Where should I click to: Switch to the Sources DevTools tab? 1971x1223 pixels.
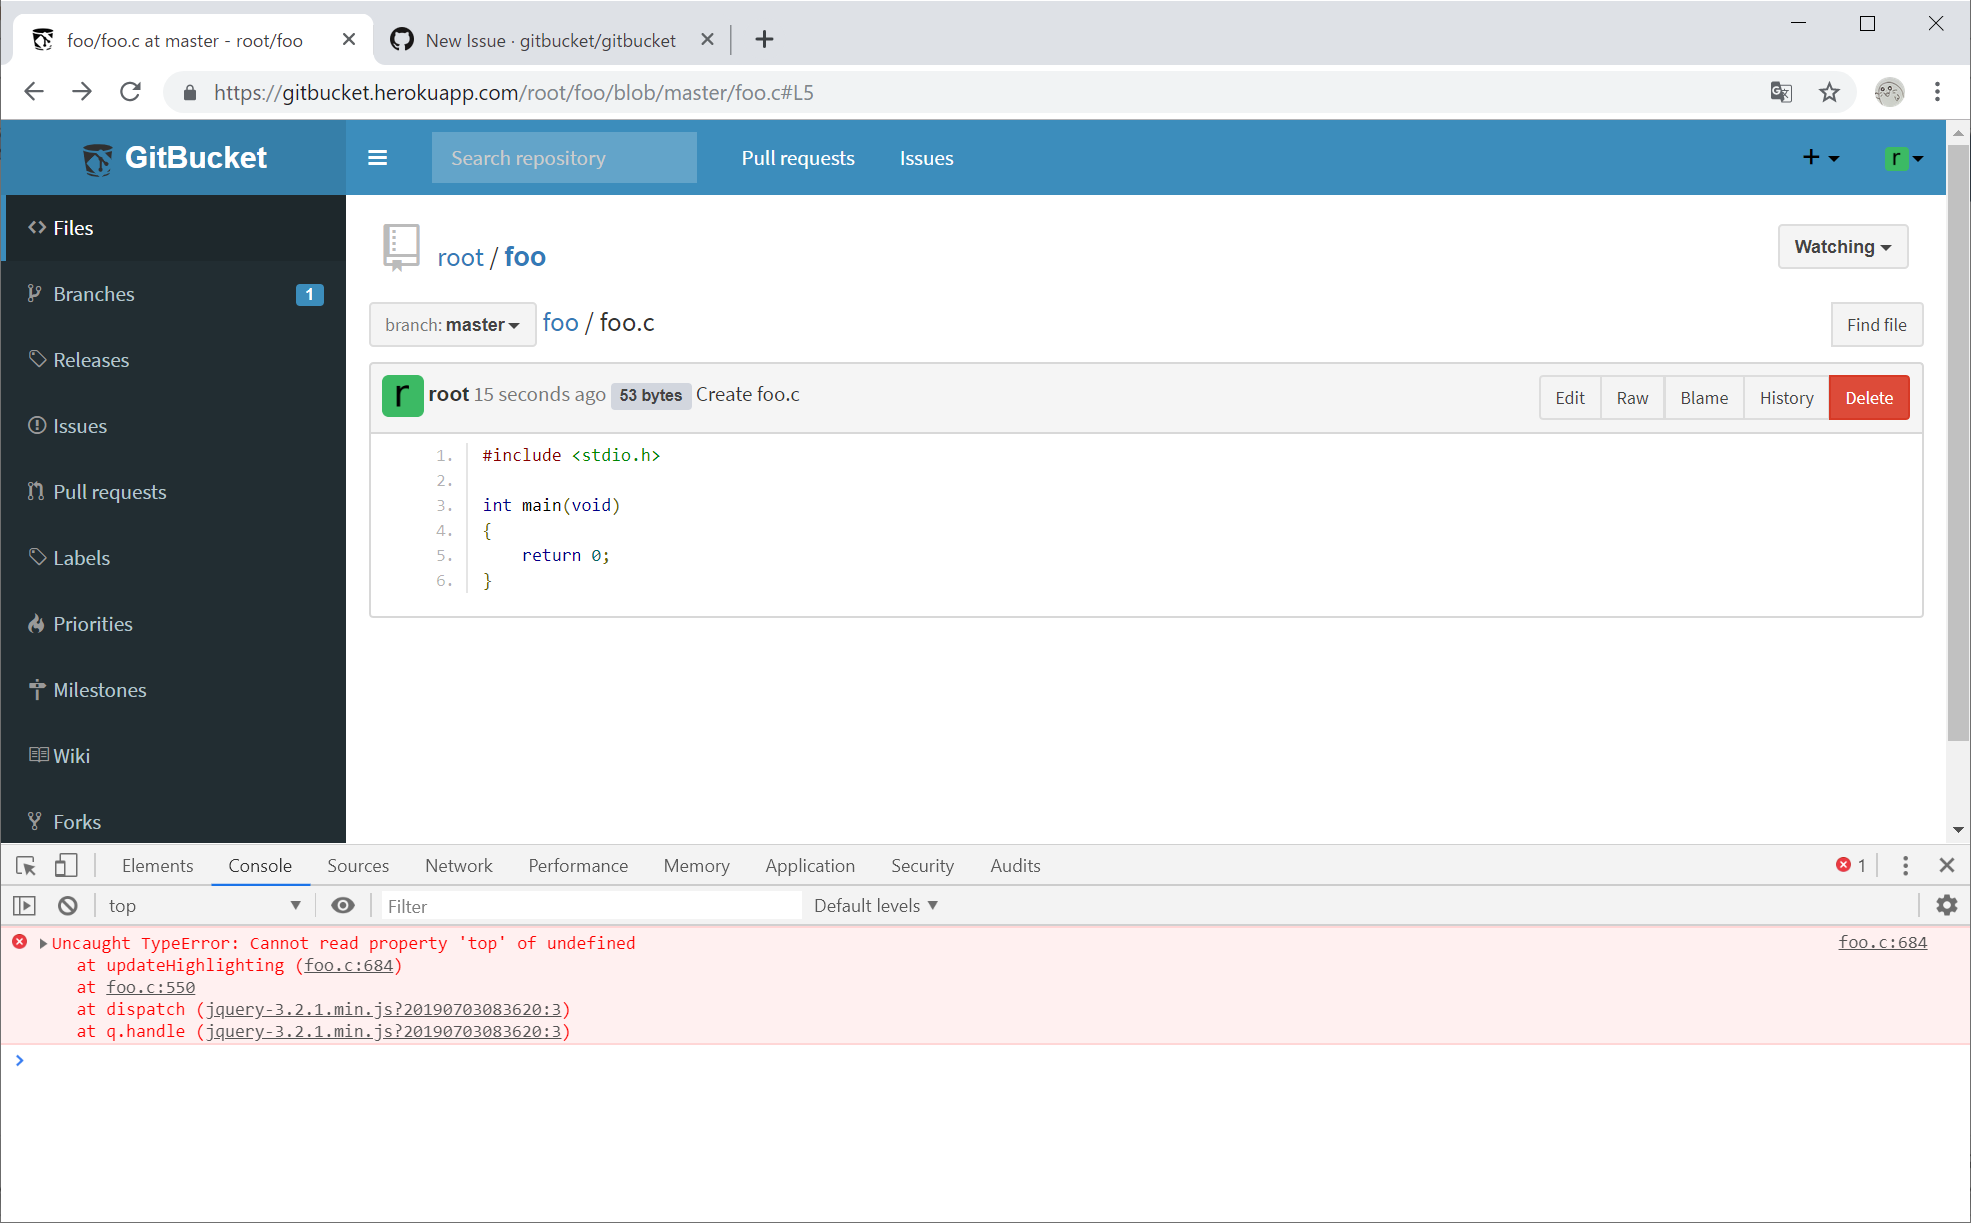[358, 866]
